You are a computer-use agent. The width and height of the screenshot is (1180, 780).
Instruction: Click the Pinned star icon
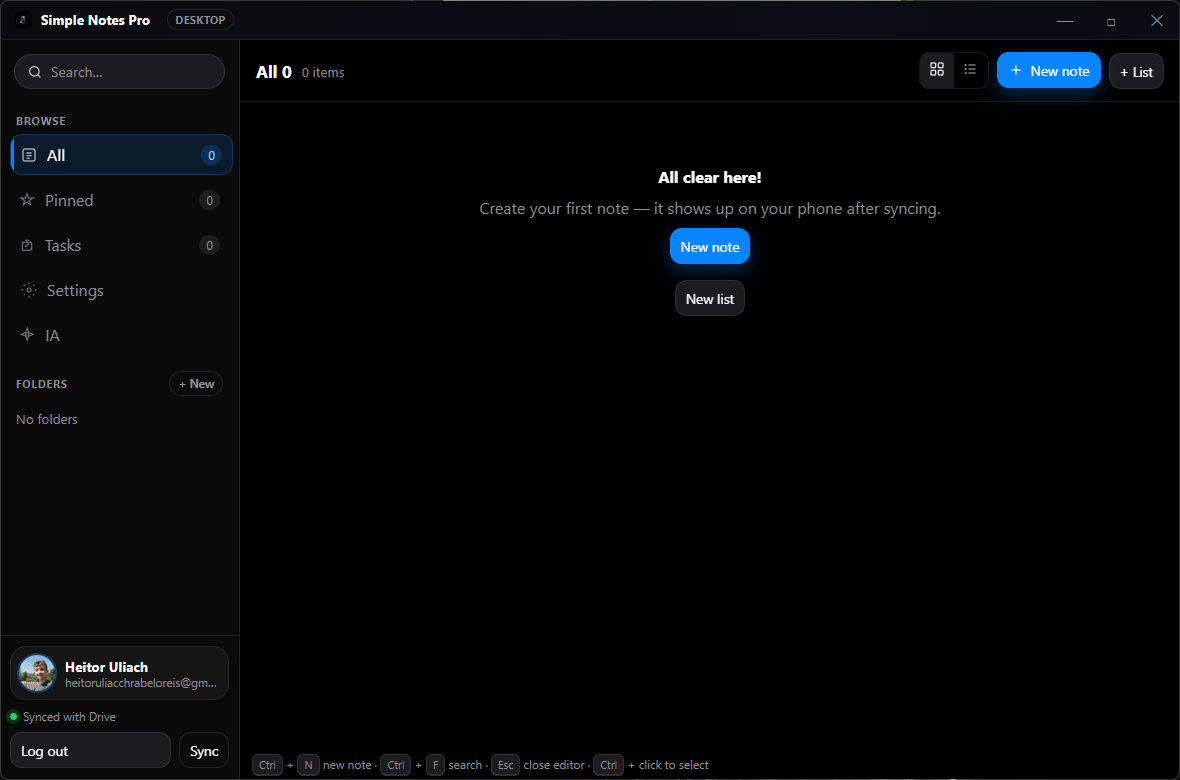pyautogui.click(x=27, y=200)
